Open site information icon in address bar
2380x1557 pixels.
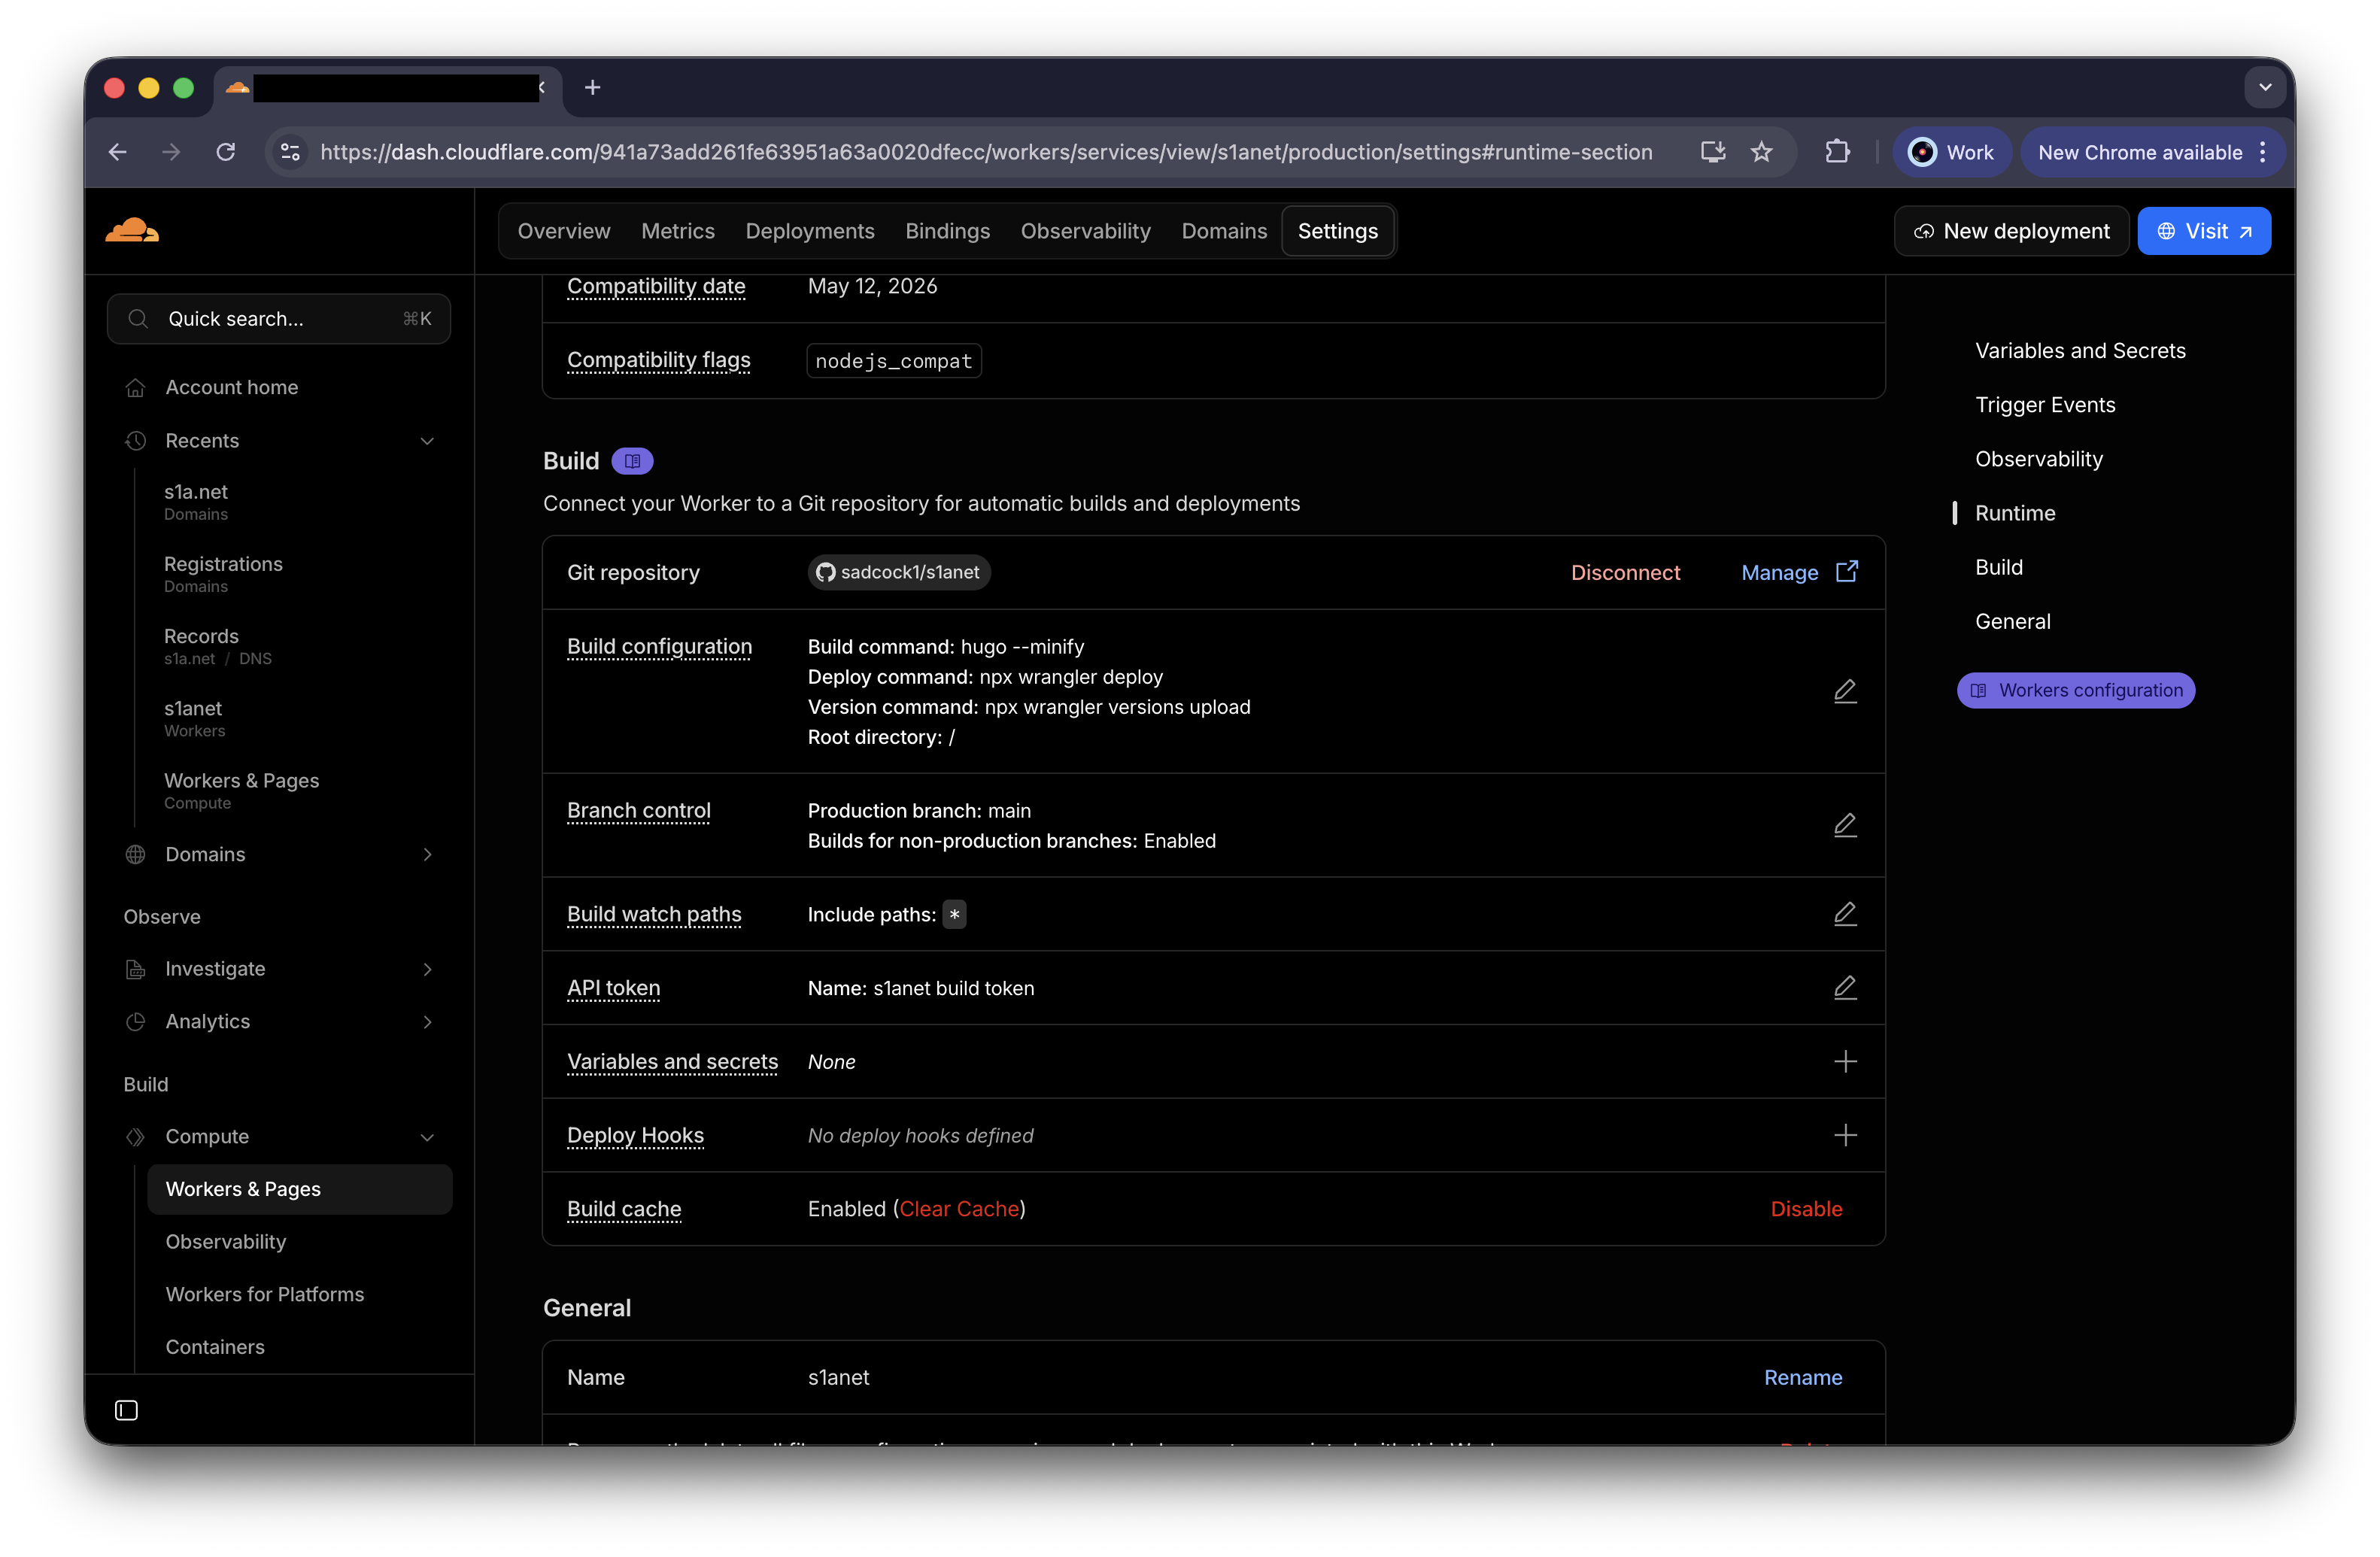coord(291,152)
